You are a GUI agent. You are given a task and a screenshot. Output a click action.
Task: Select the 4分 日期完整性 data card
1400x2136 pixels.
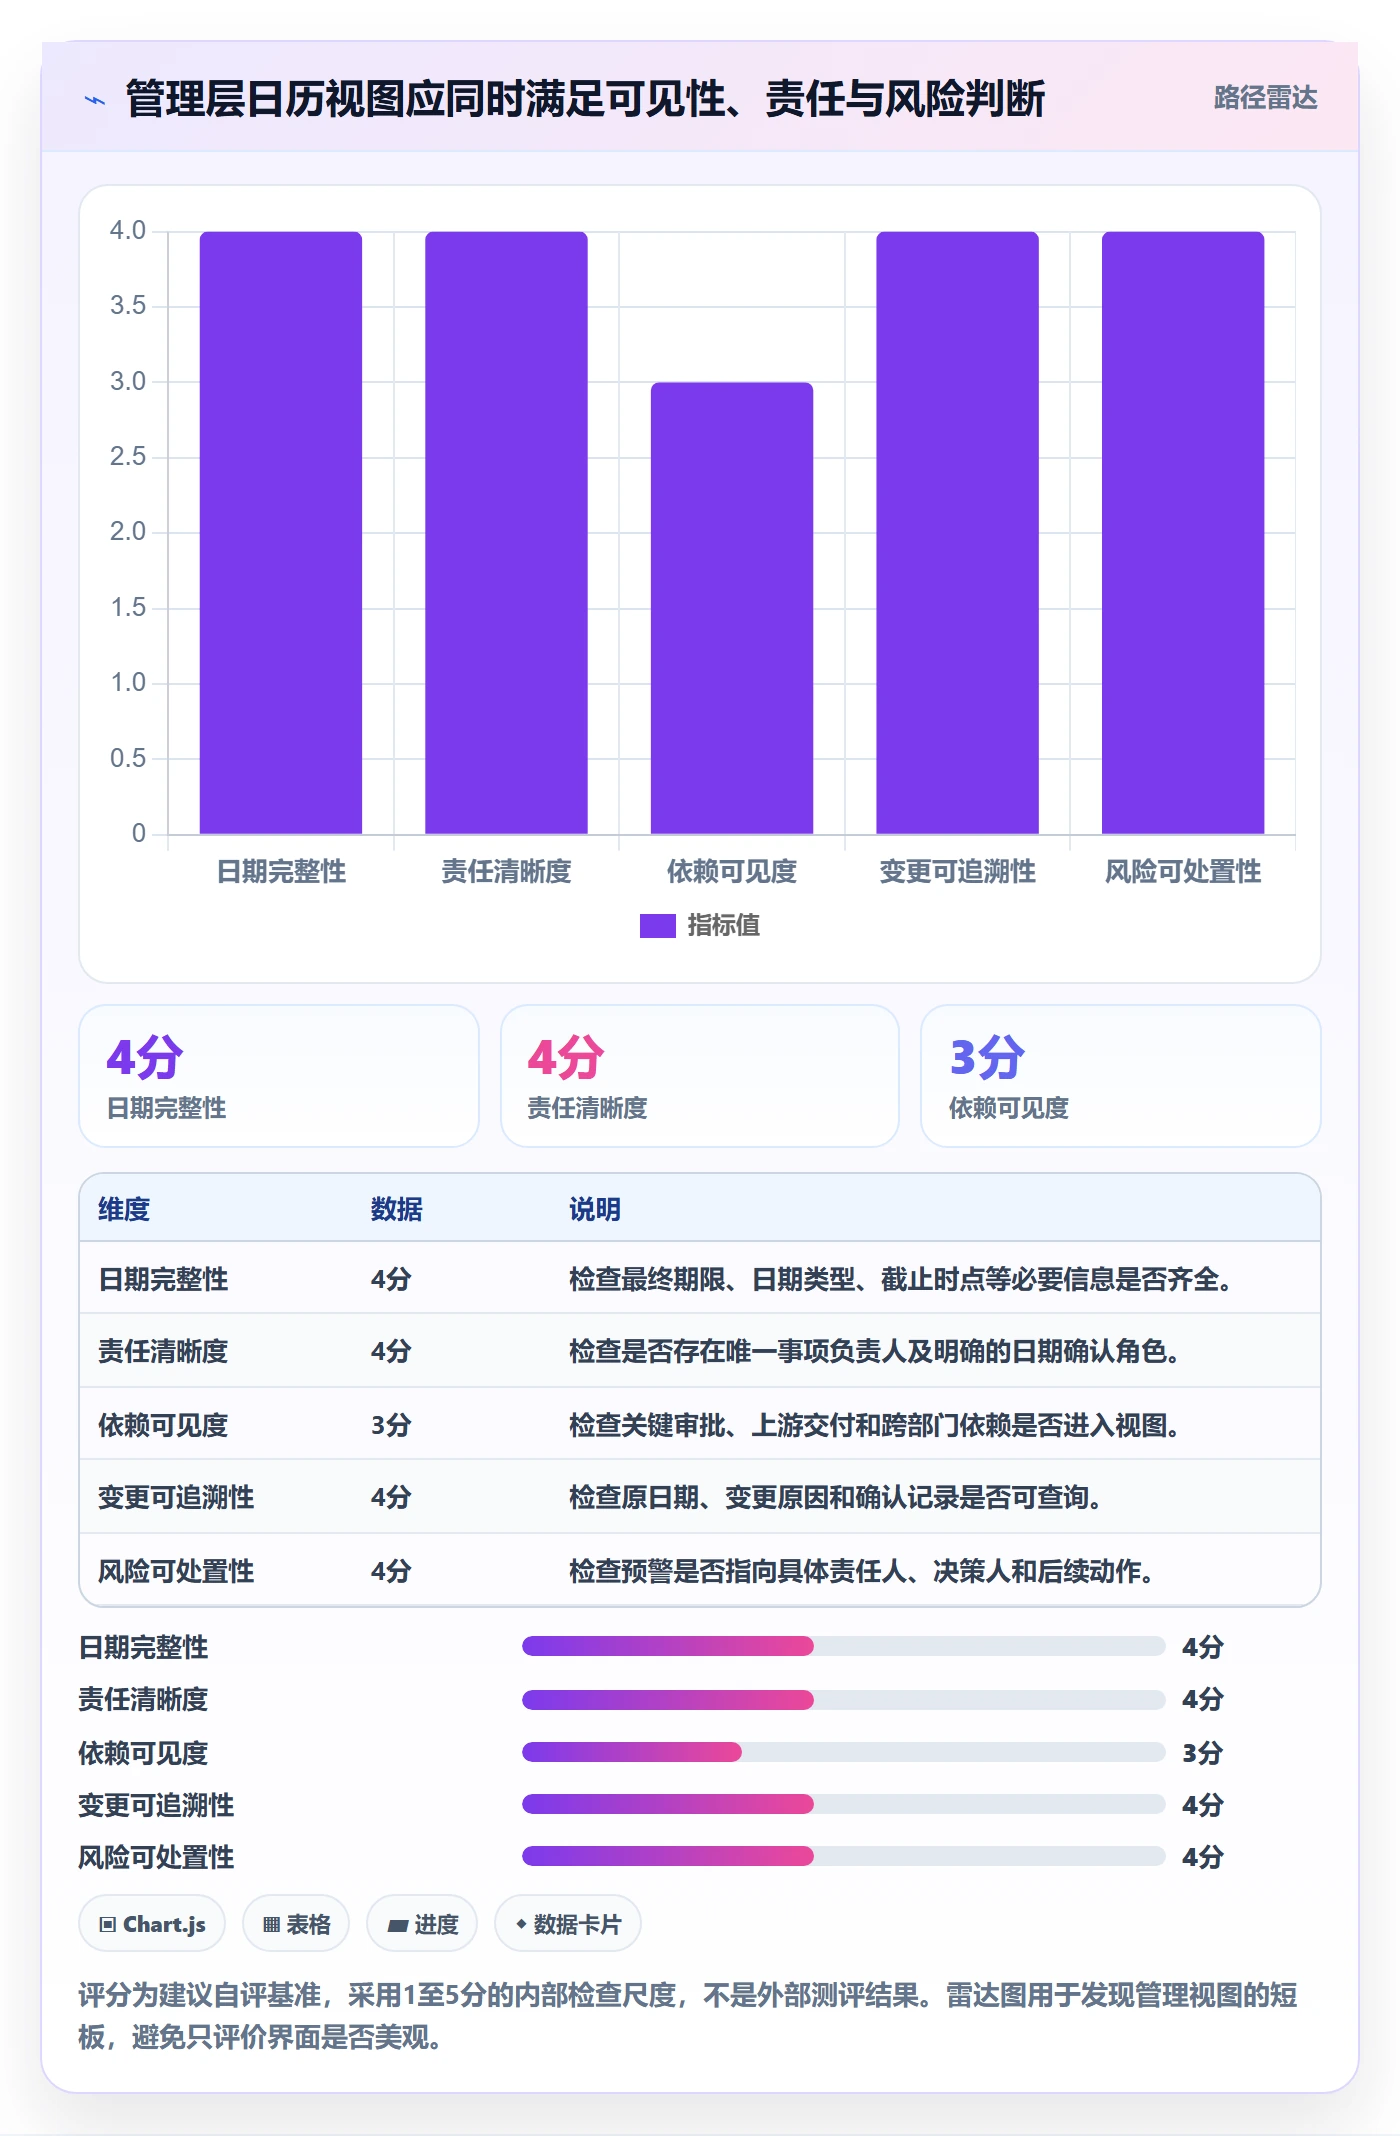click(x=279, y=1076)
